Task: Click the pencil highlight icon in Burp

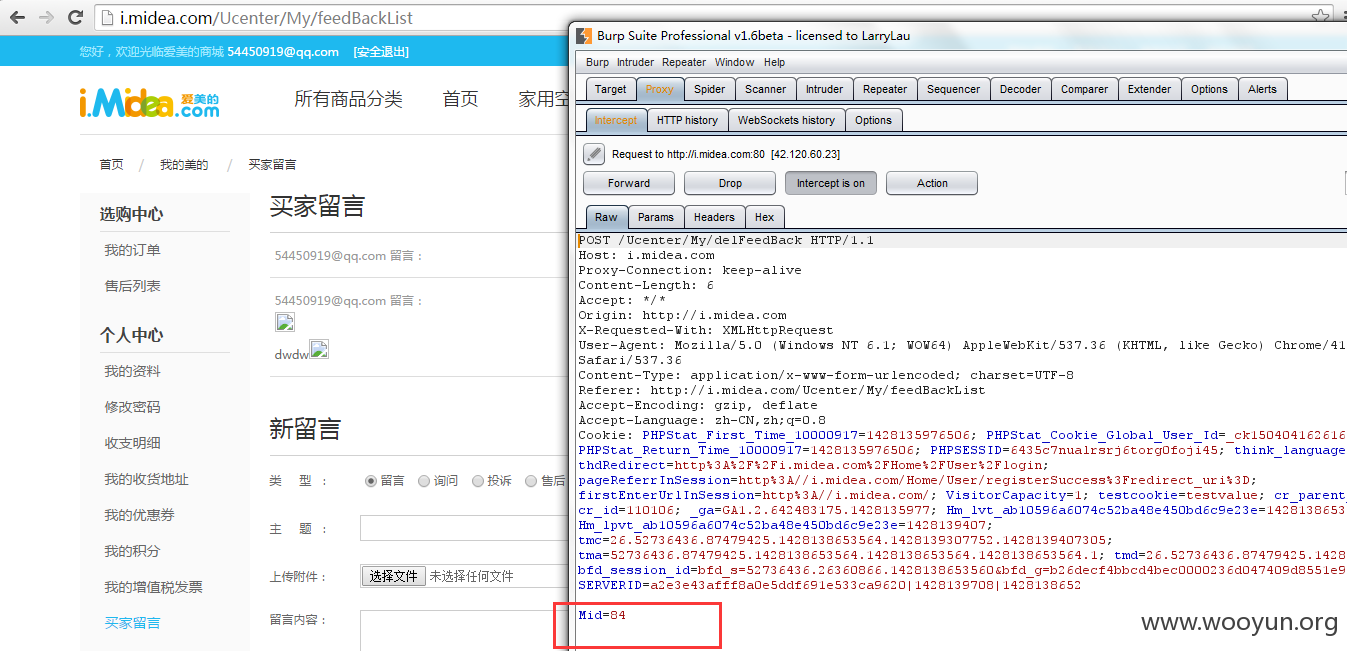Action: pyautogui.click(x=594, y=154)
